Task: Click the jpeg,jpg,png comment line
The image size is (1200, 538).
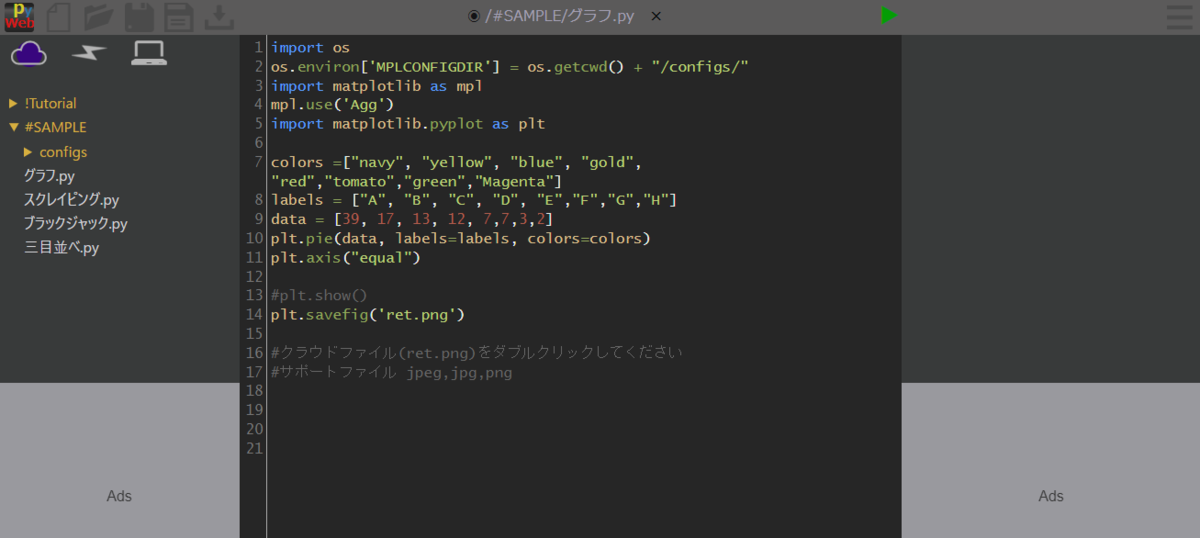Action: coord(391,372)
